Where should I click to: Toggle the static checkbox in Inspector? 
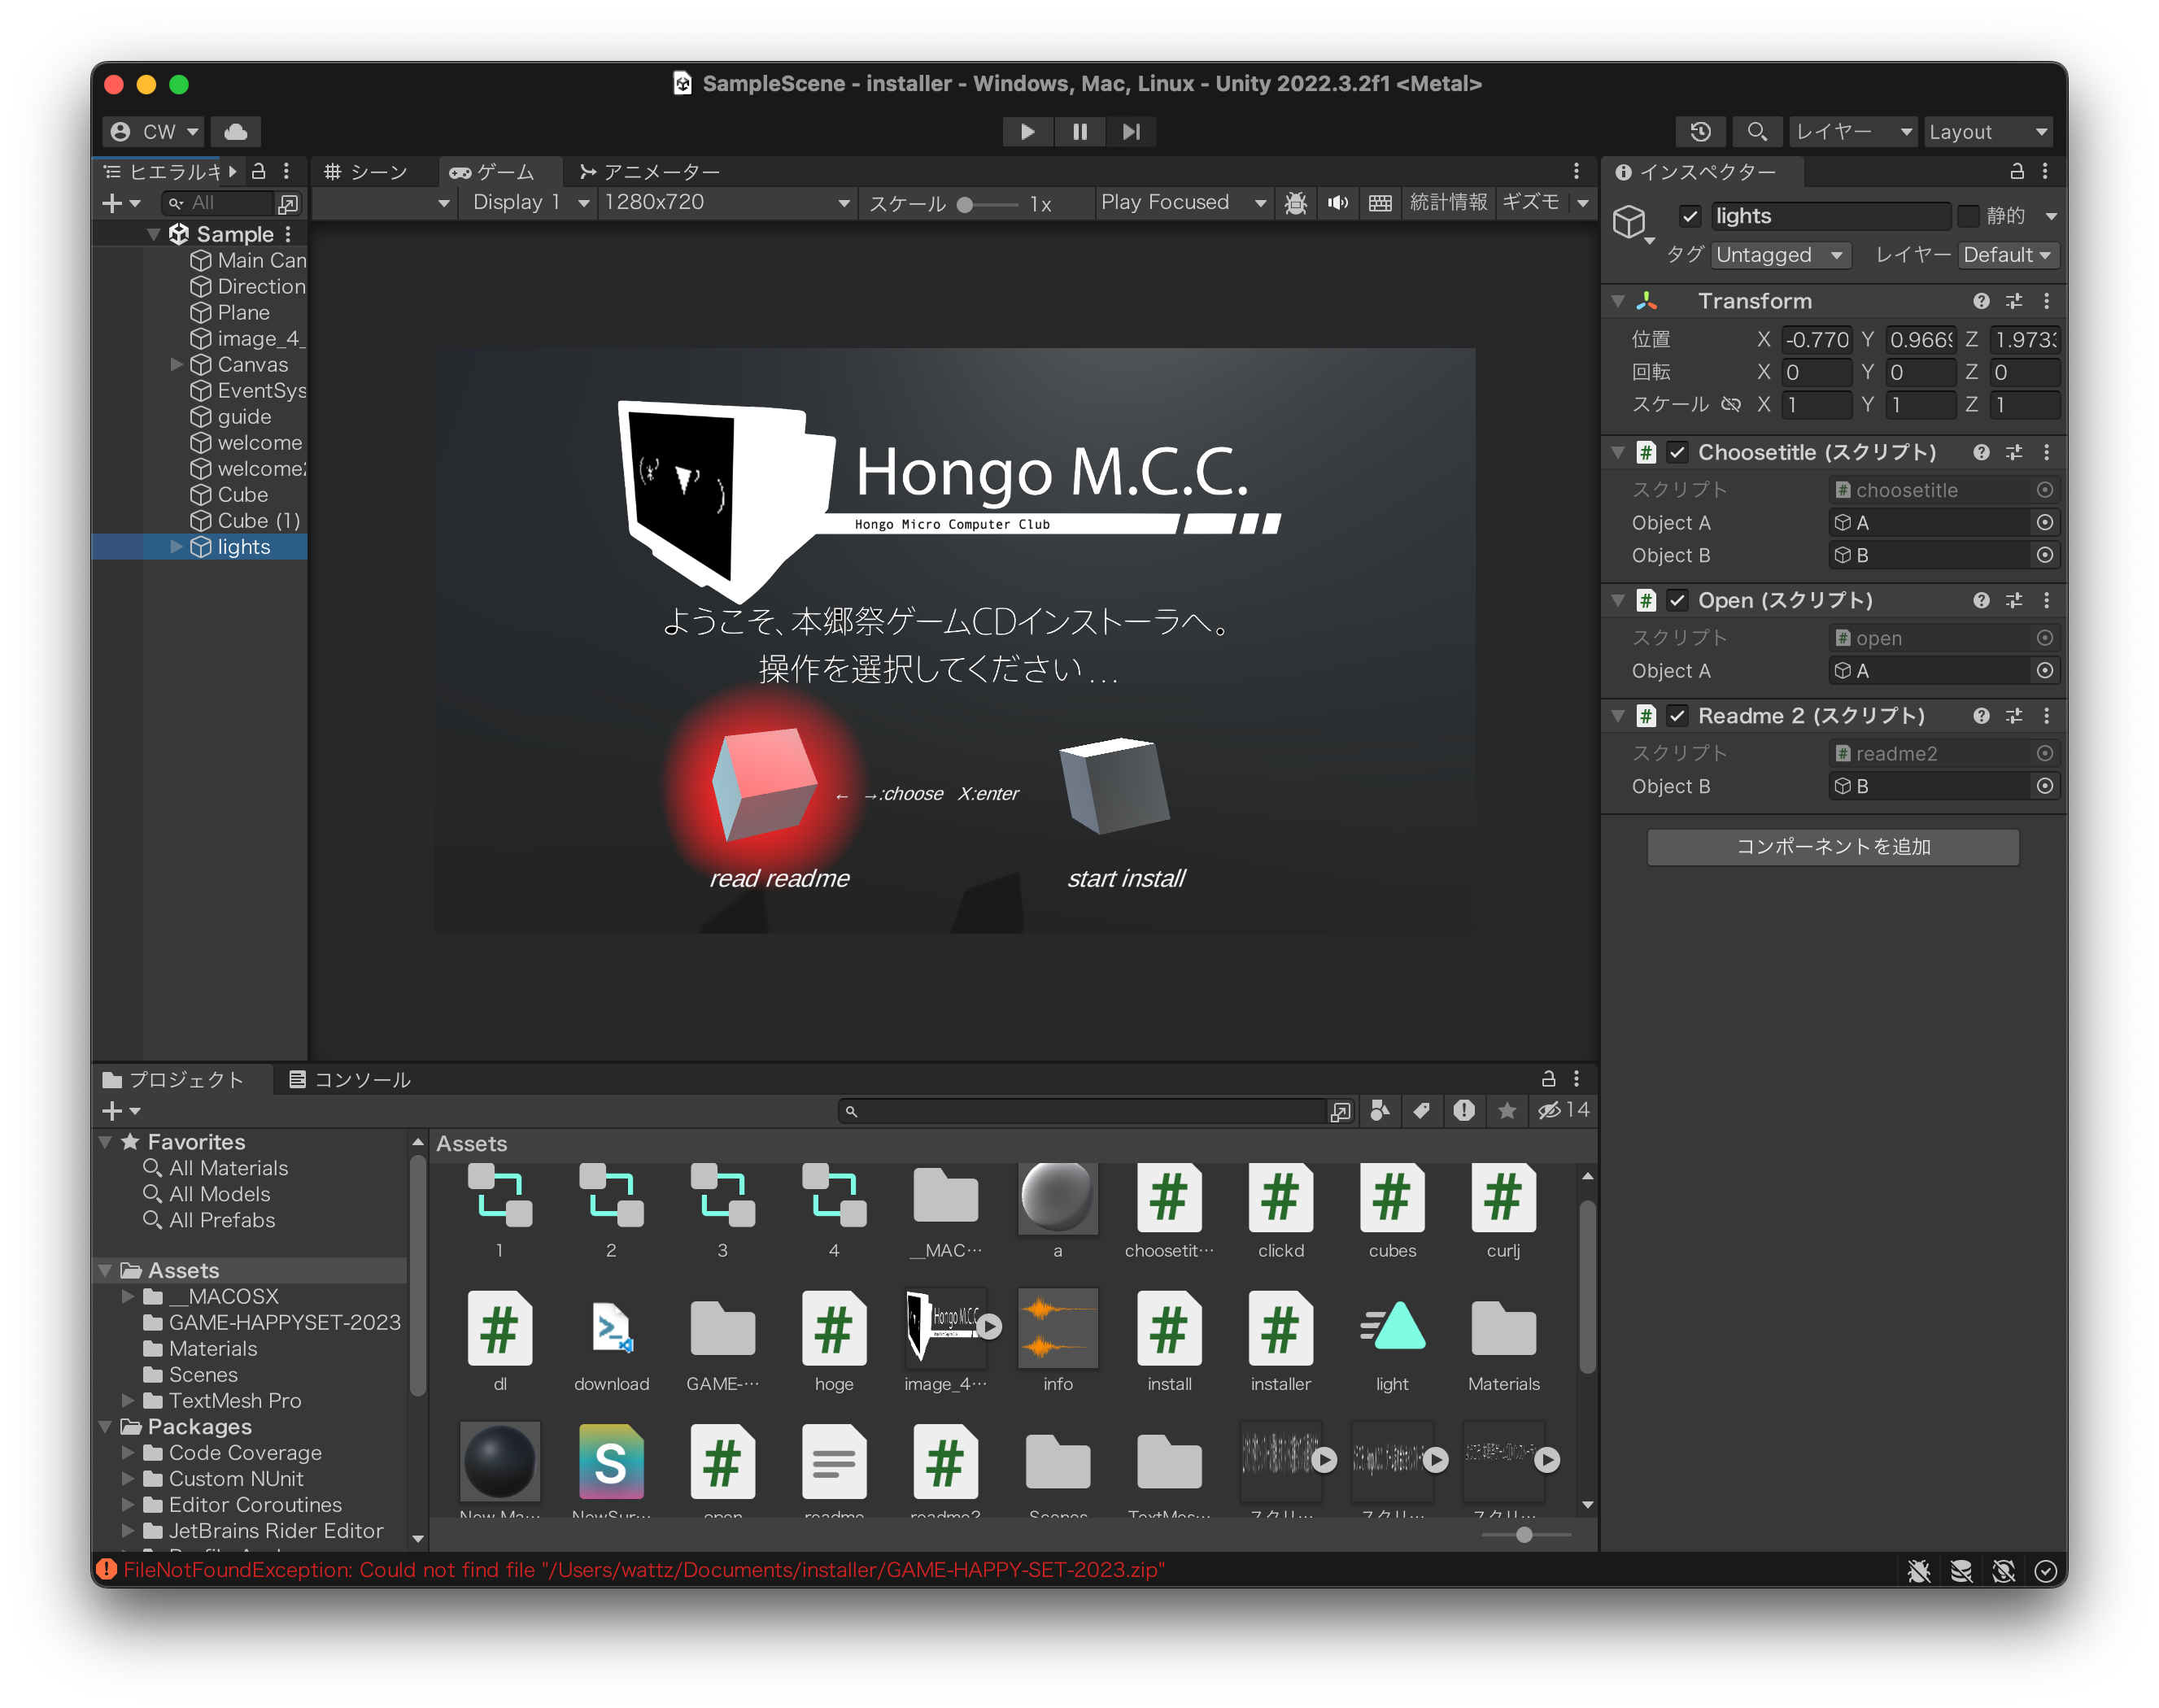tap(1968, 216)
